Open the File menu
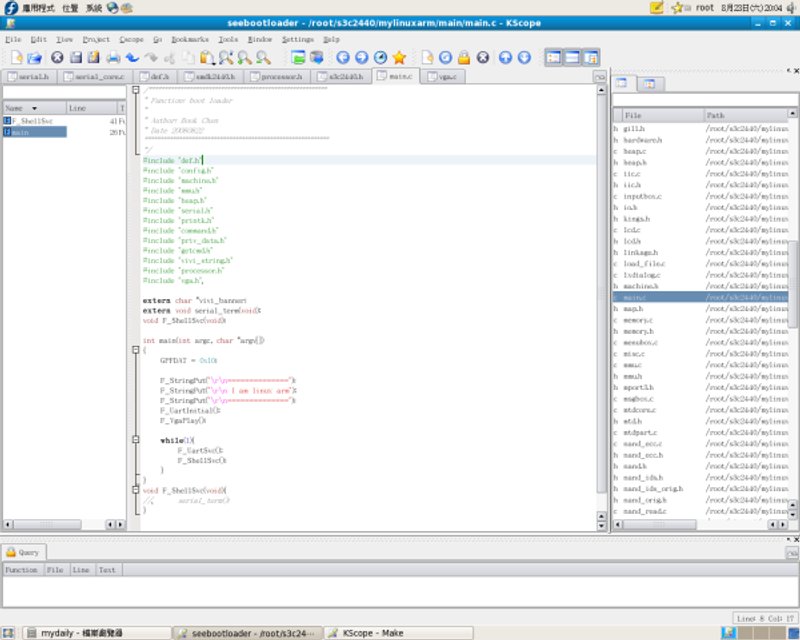This screenshot has height=640, width=800. coord(13,39)
